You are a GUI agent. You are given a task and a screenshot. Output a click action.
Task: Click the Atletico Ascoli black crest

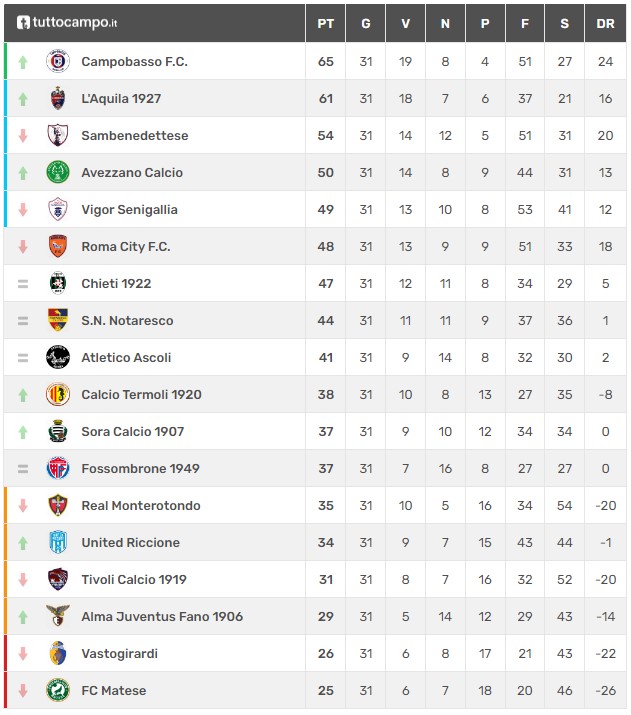pos(58,357)
